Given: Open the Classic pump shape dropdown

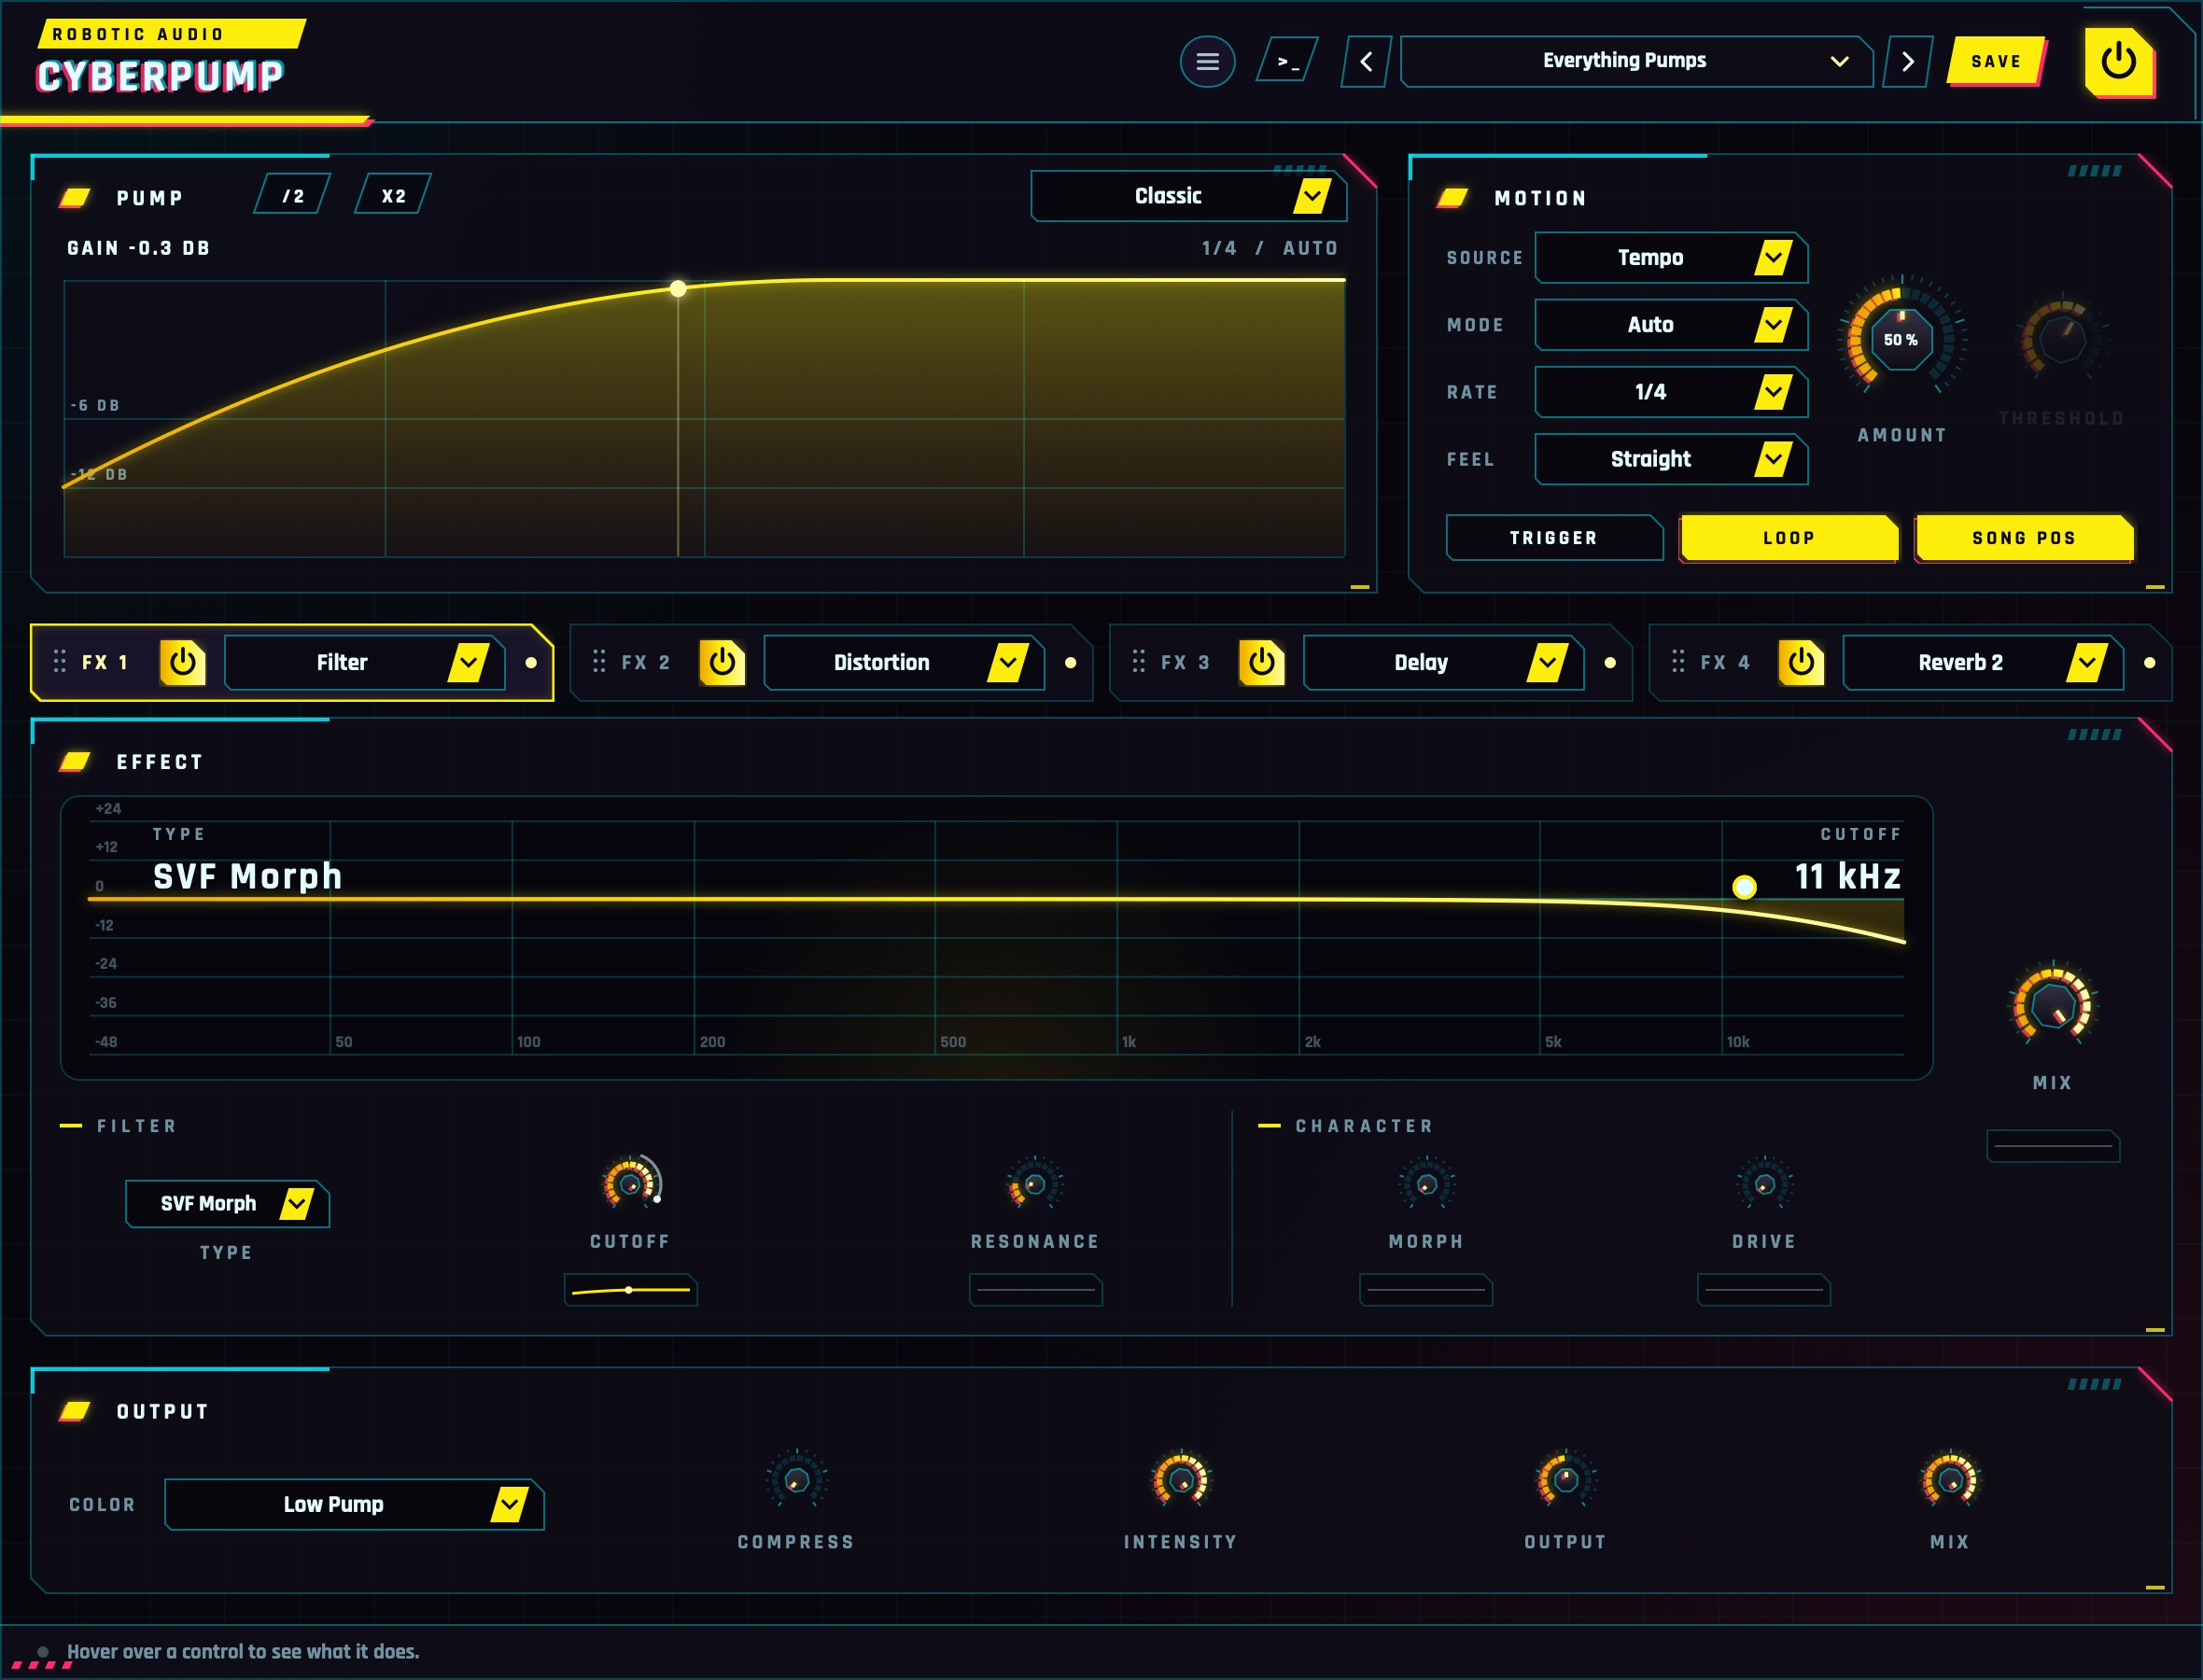Looking at the screenshot, I should [x=1188, y=196].
